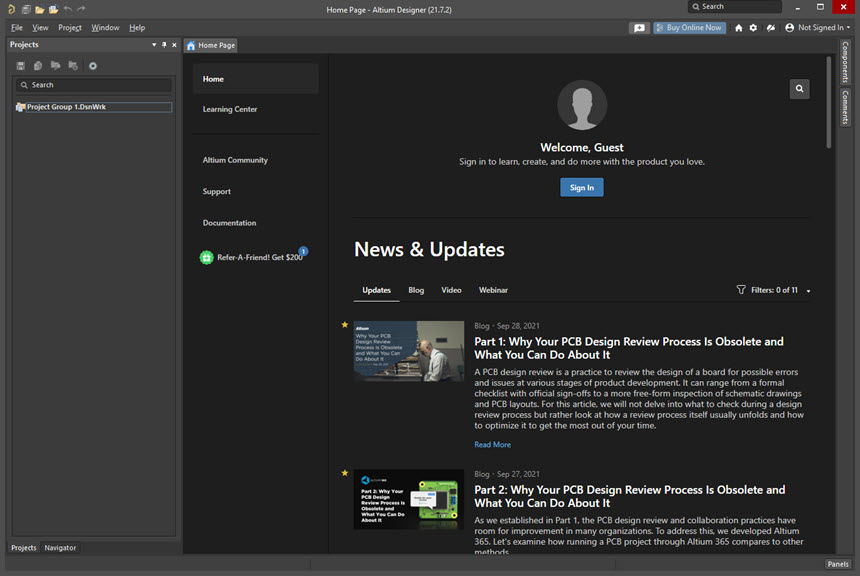Open Home in page sidebar
Image resolution: width=860 pixels, height=576 pixels.
pos(256,79)
